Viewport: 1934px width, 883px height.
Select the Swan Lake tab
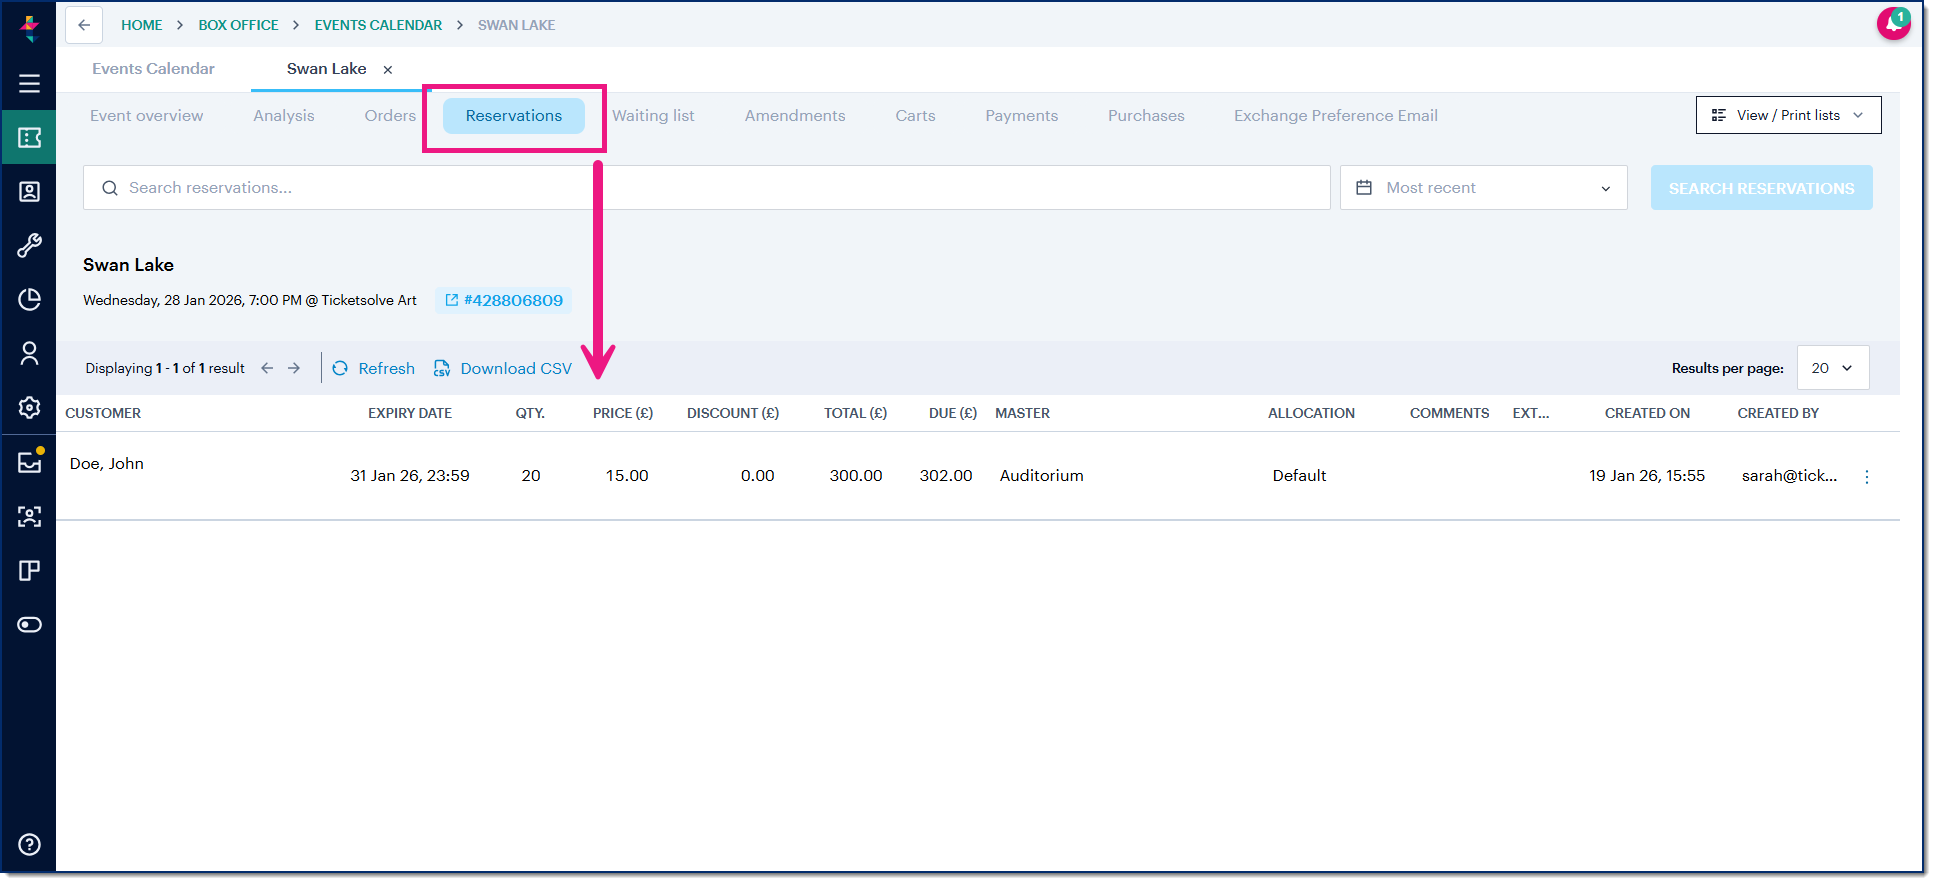(326, 69)
